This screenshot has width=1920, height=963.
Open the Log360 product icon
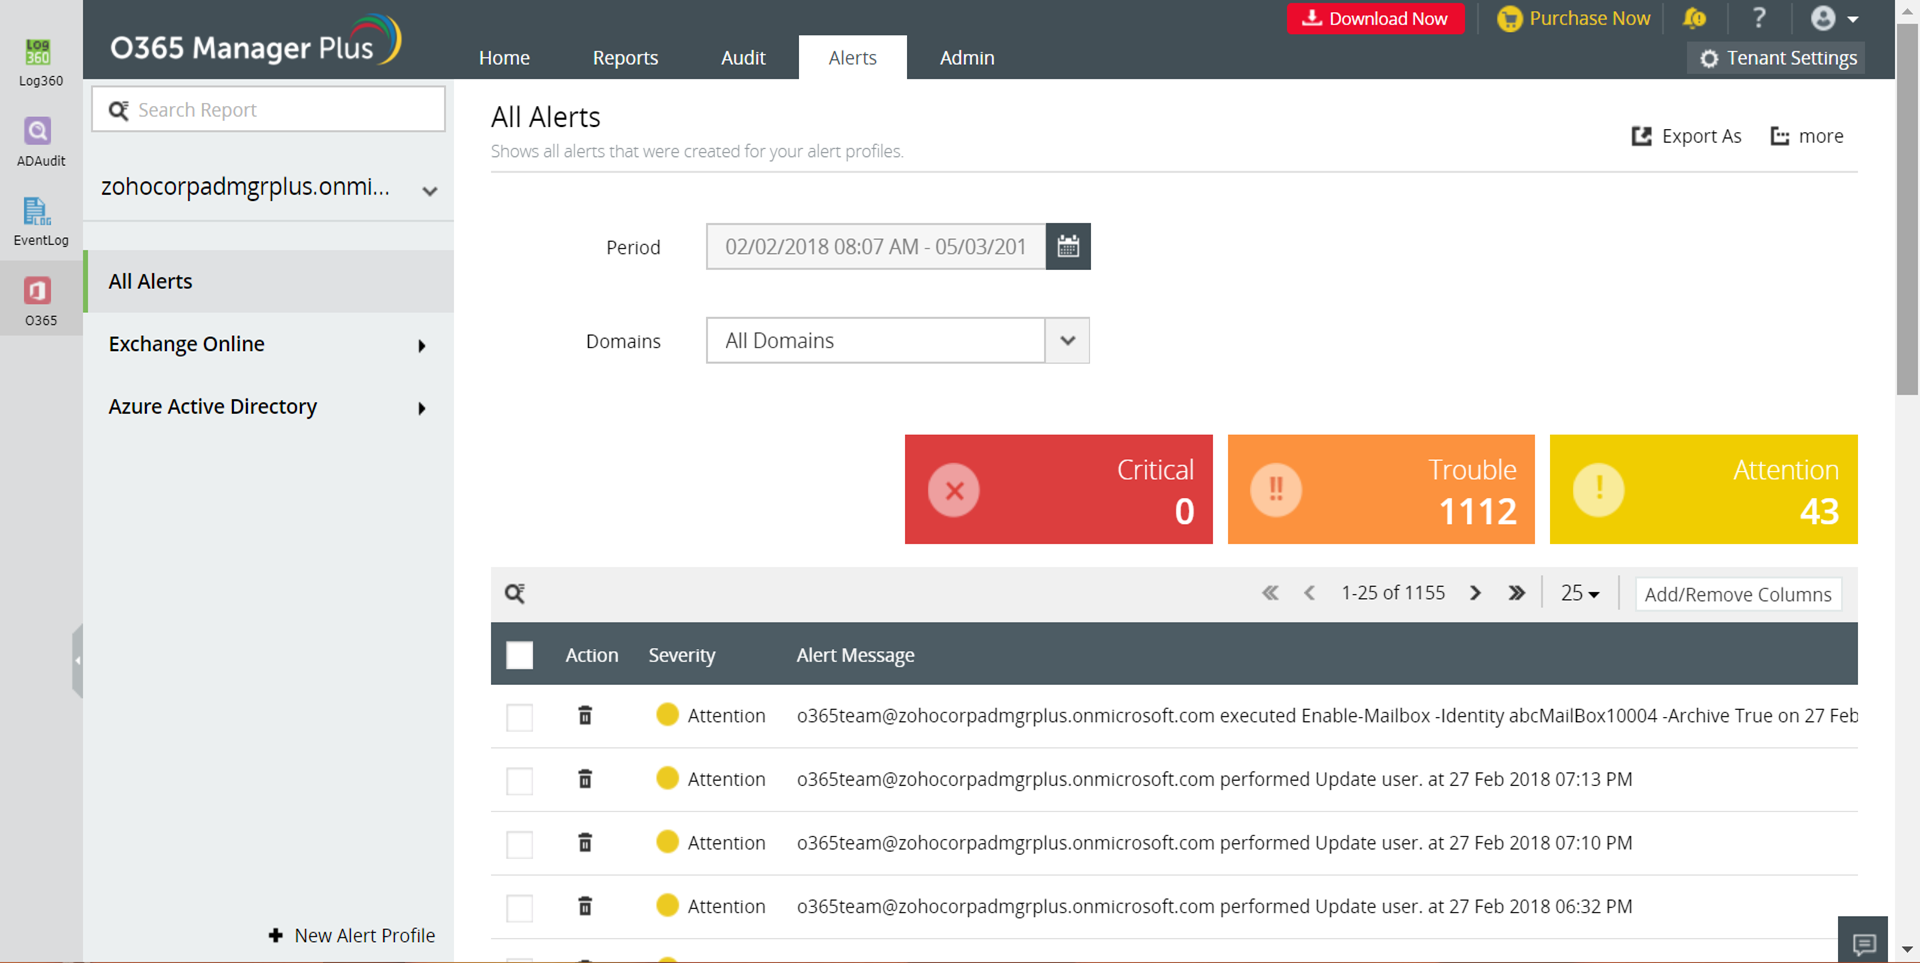40,61
